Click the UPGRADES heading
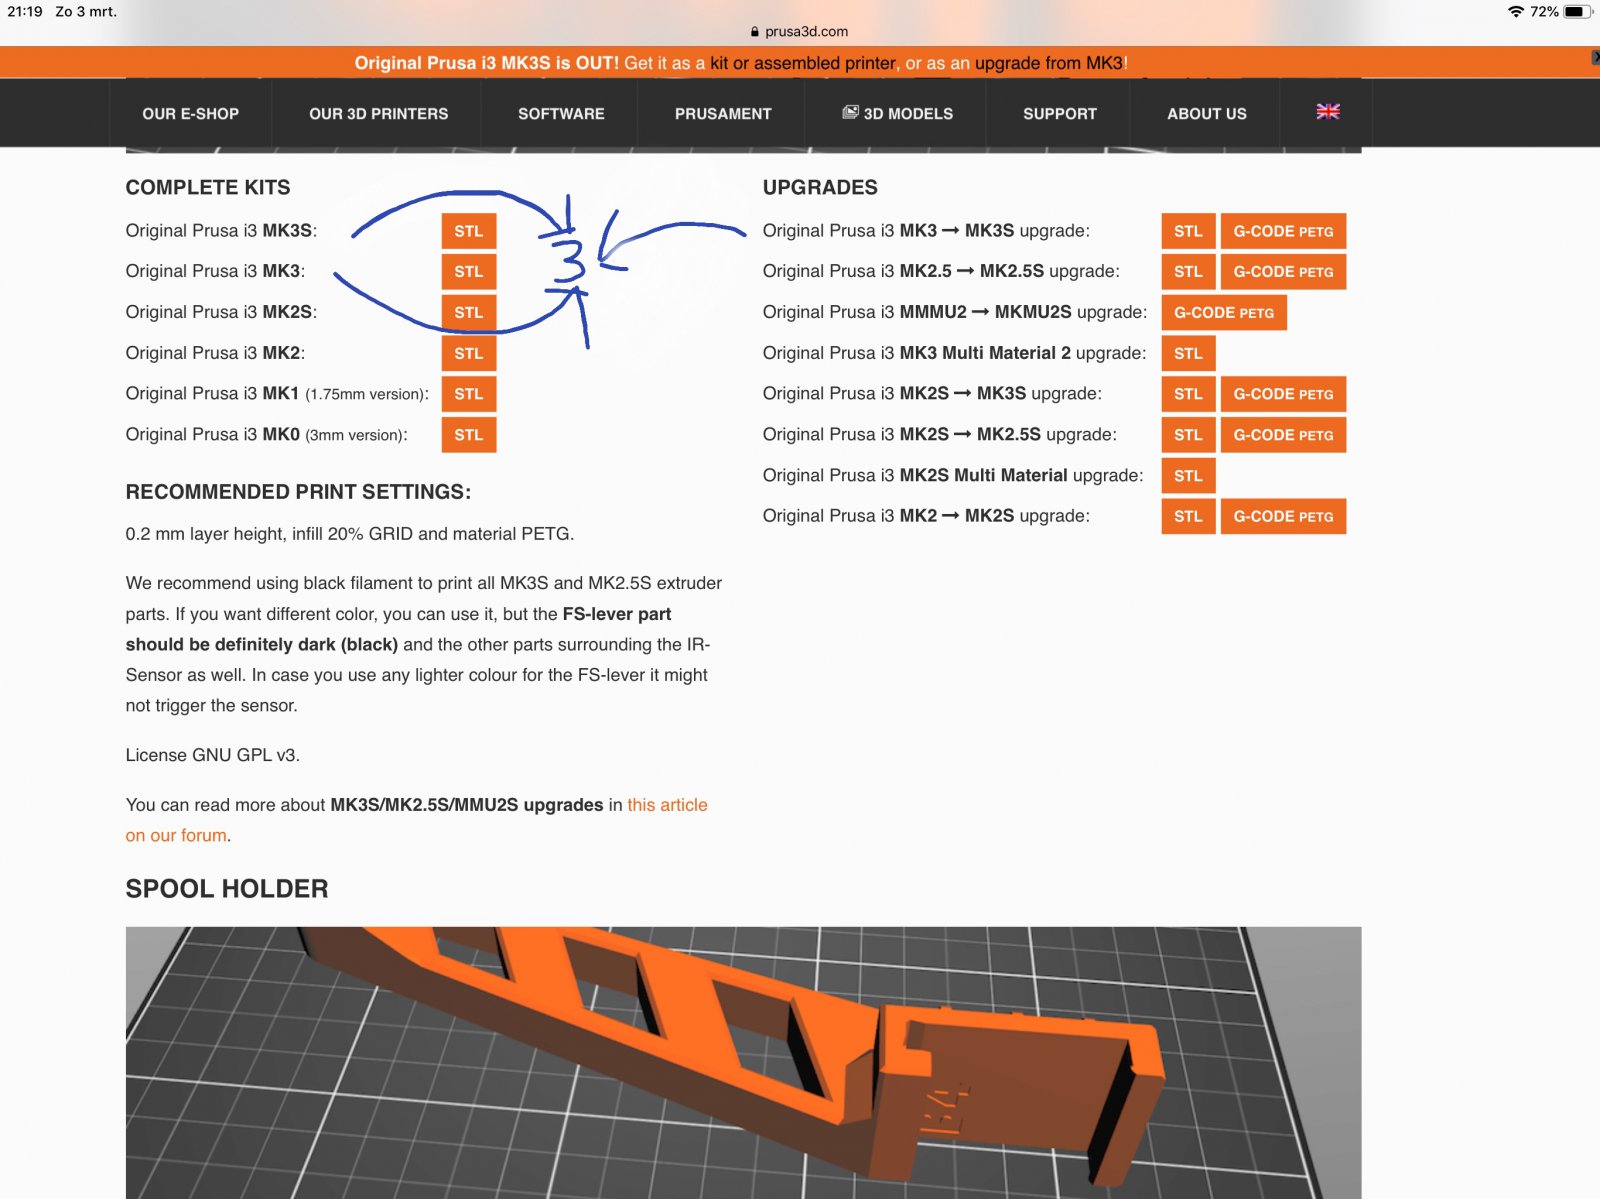 (x=820, y=188)
